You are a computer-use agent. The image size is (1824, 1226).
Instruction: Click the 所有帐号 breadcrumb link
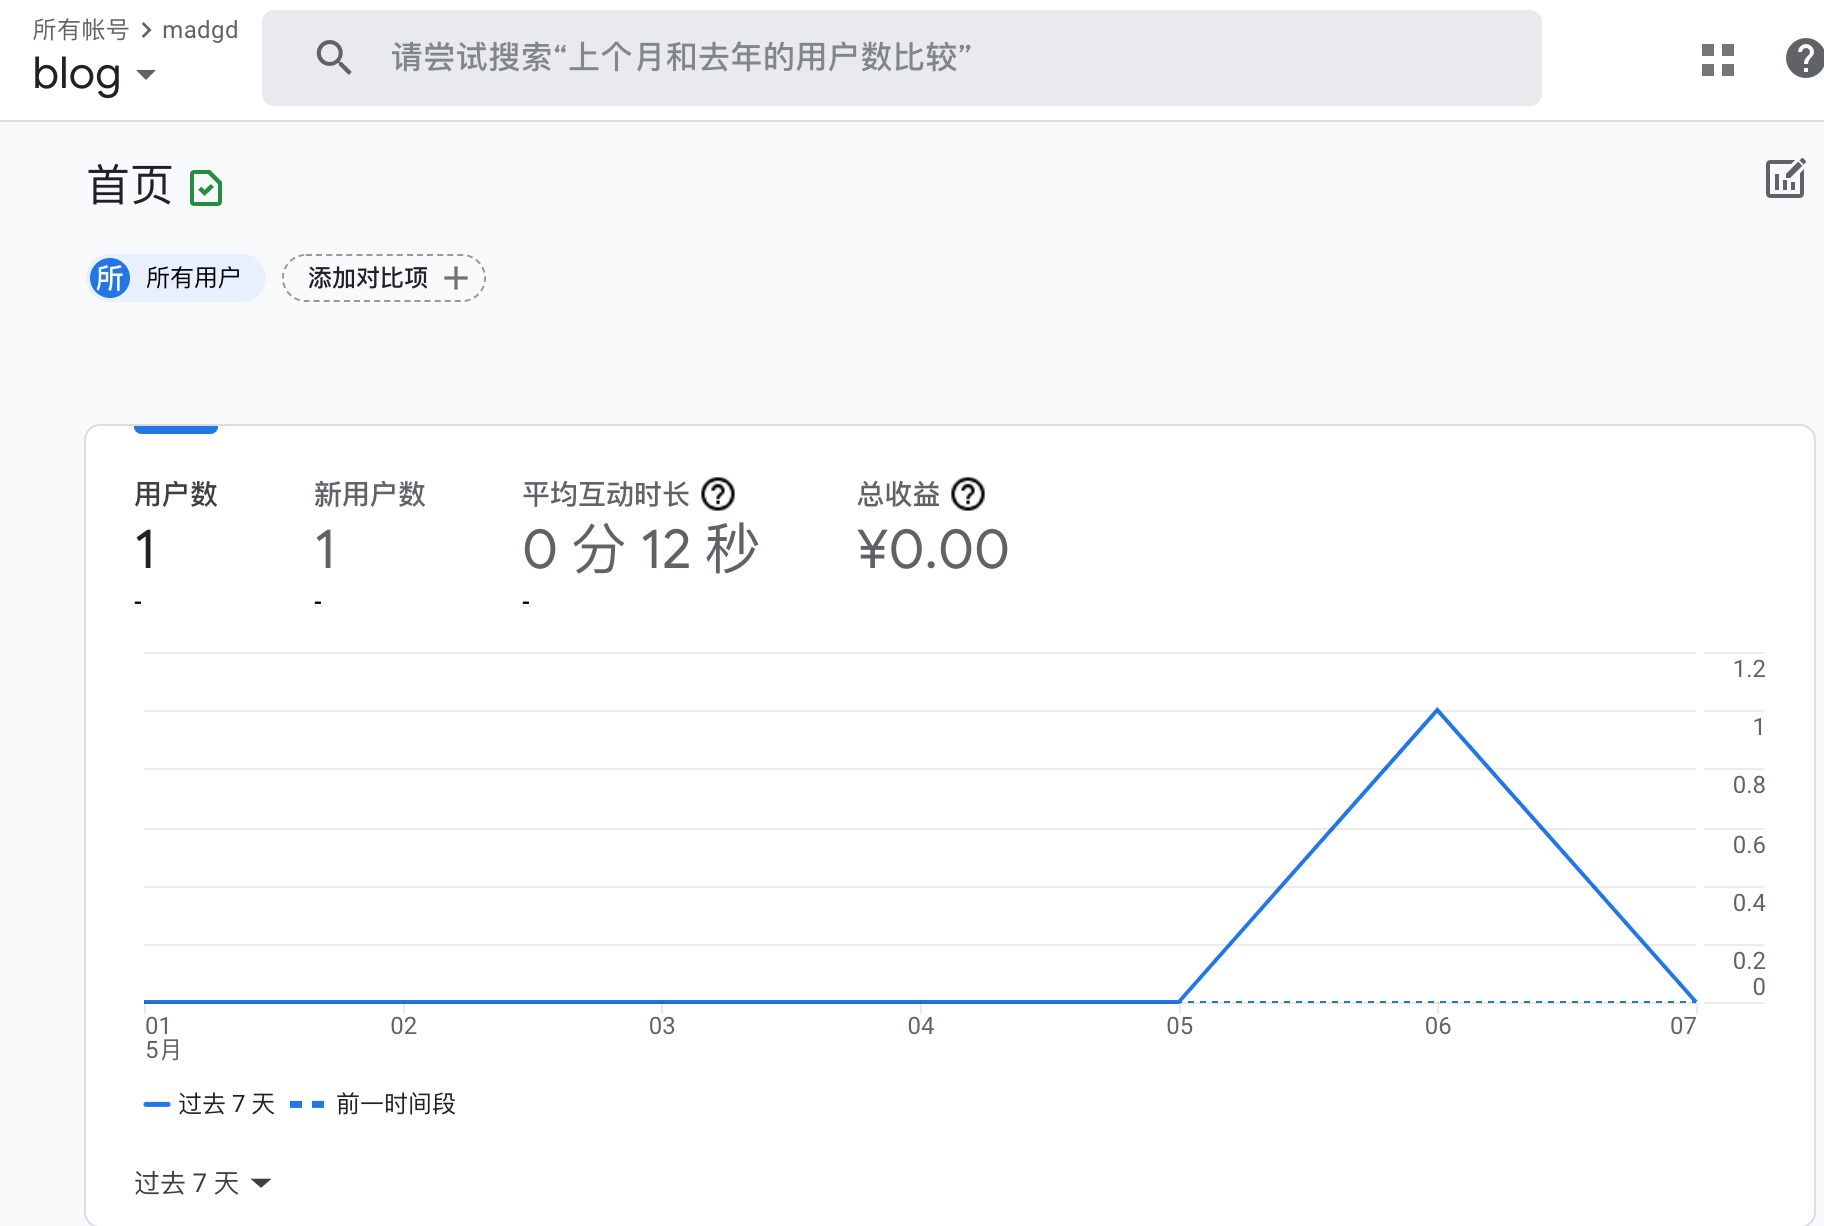(x=81, y=30)
